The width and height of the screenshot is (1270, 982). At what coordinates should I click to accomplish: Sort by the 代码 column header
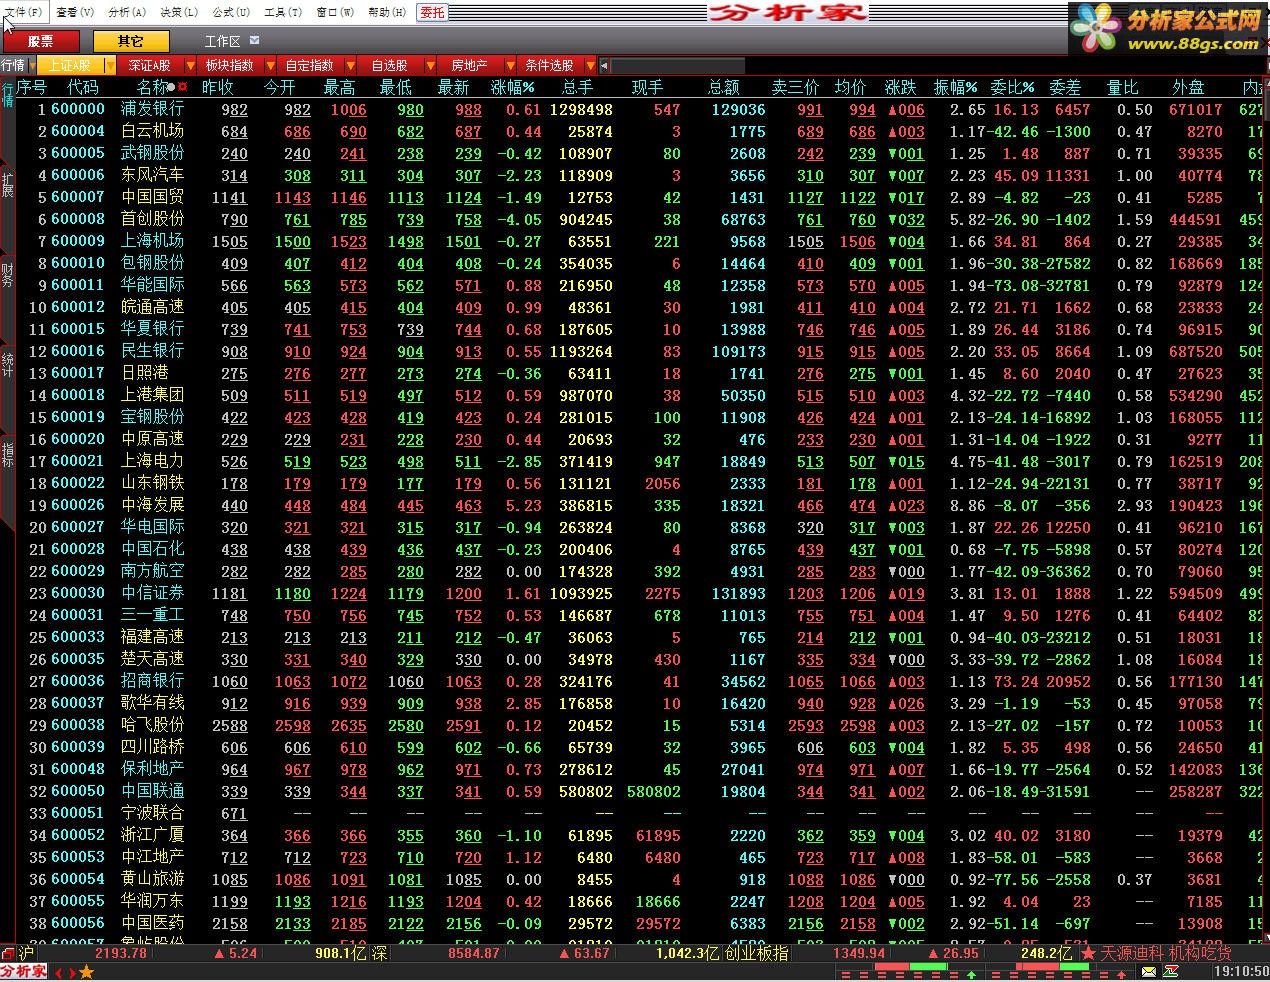point(83,88)
